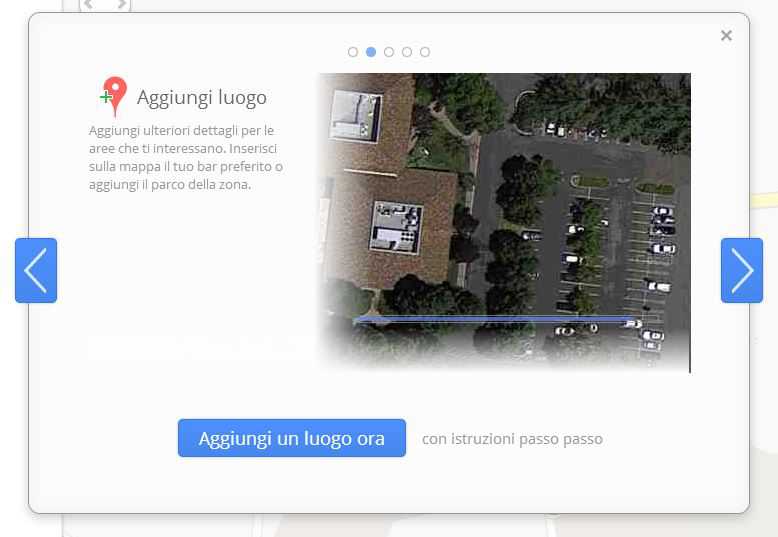Select the highlighted second pagination dot

click(x=371, y=52)
